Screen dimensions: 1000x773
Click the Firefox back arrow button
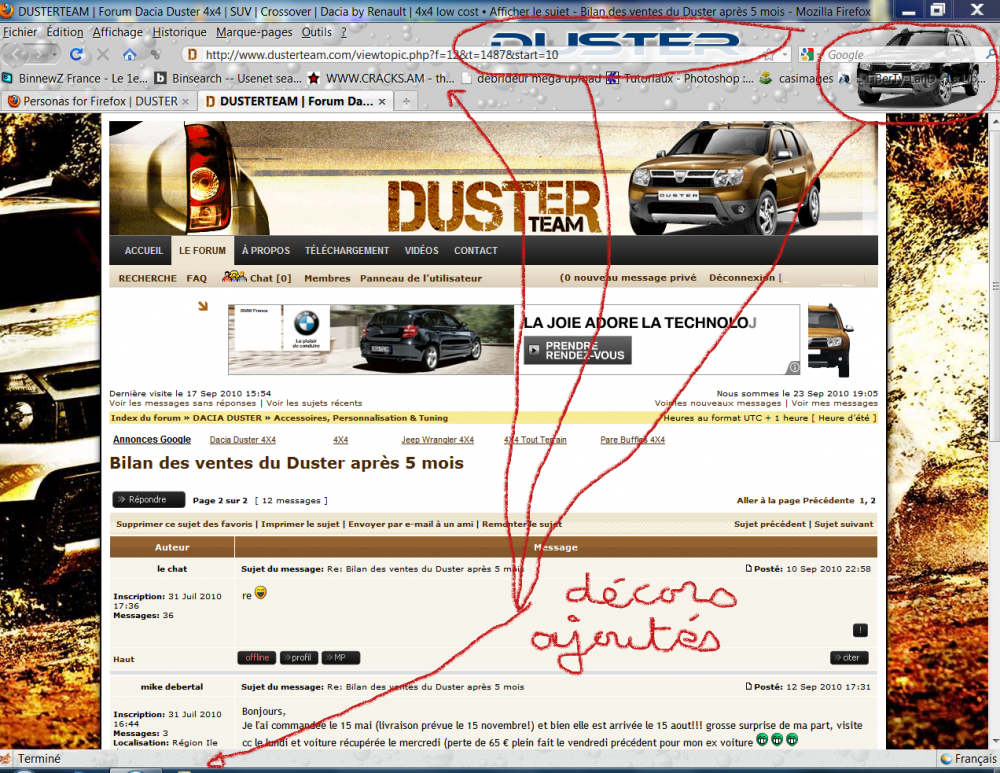17,55
